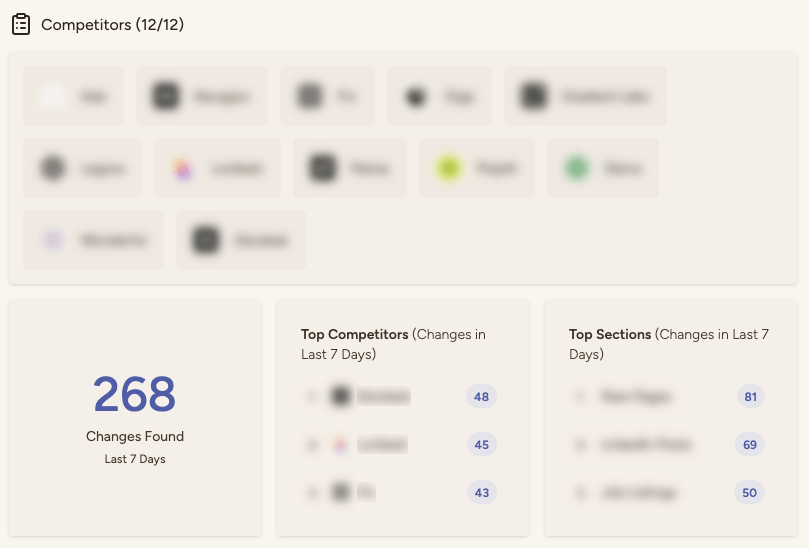Open the dark-icon chip in the third row
The width and height of the screenshot is (809, 548).
click(x=240, y=240)
